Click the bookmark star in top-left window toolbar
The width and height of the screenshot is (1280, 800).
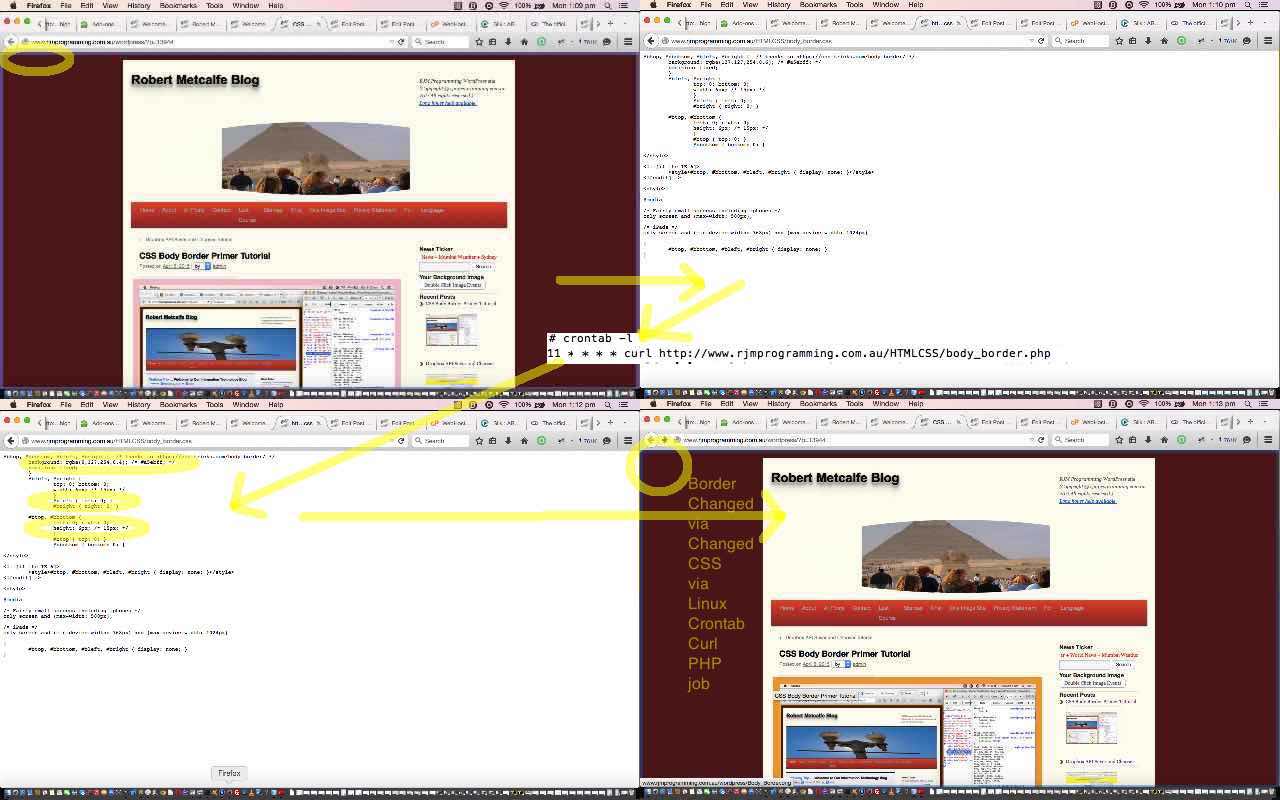point(479,42)
